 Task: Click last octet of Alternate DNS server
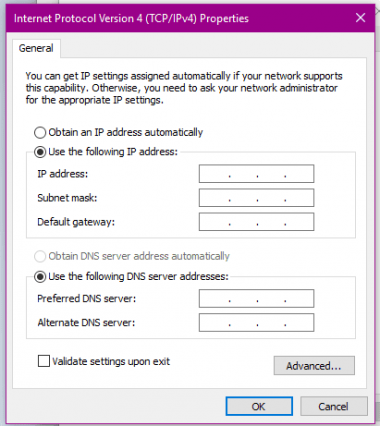pyautogui.click(x=299, y=322)
